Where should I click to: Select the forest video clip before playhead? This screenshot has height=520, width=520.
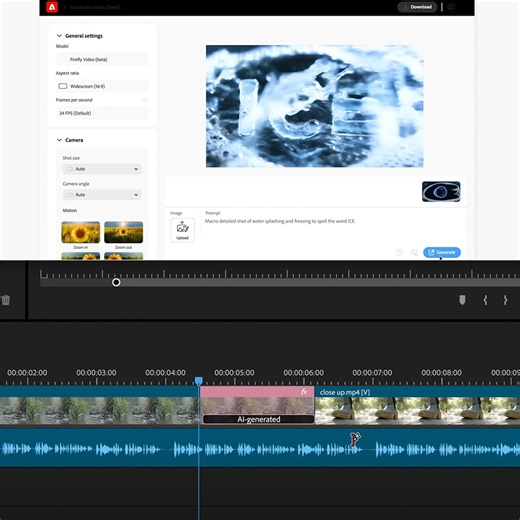(99, 405)
